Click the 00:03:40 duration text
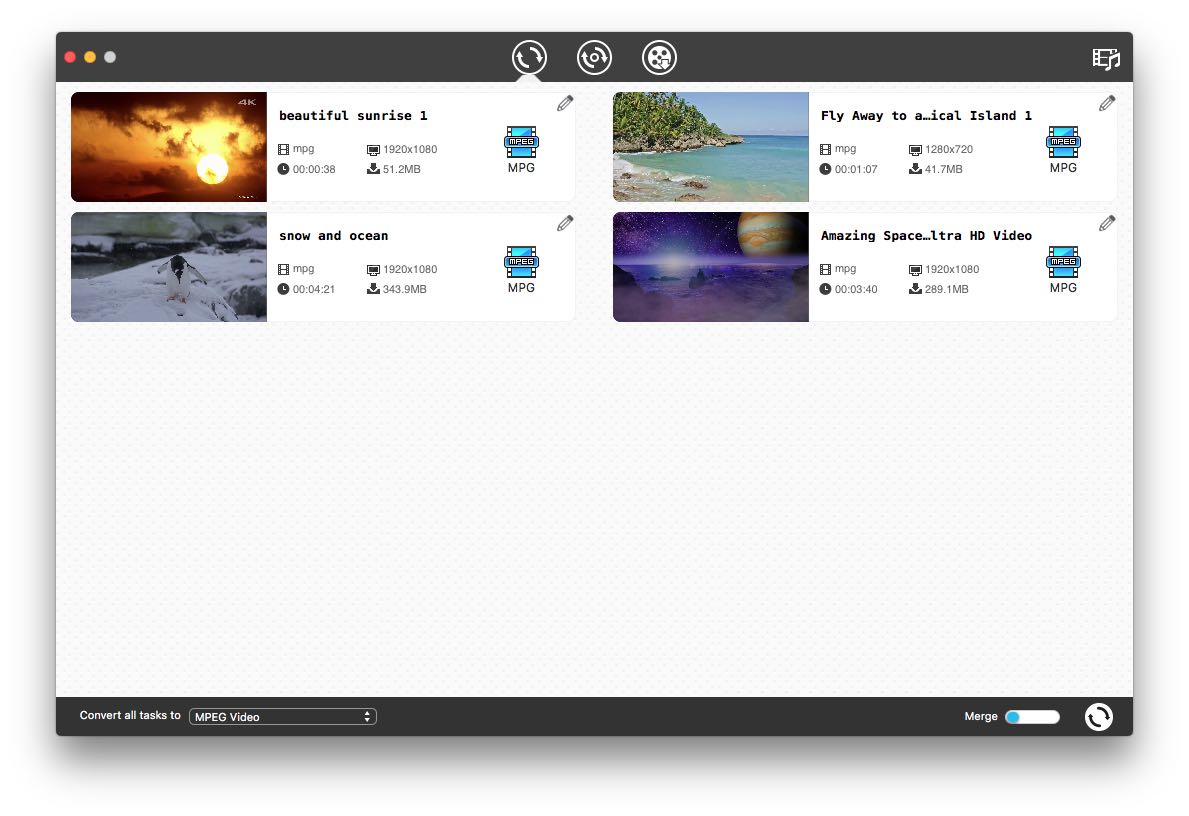Screen dimensions: 1189x816 (x=856, y=289)
